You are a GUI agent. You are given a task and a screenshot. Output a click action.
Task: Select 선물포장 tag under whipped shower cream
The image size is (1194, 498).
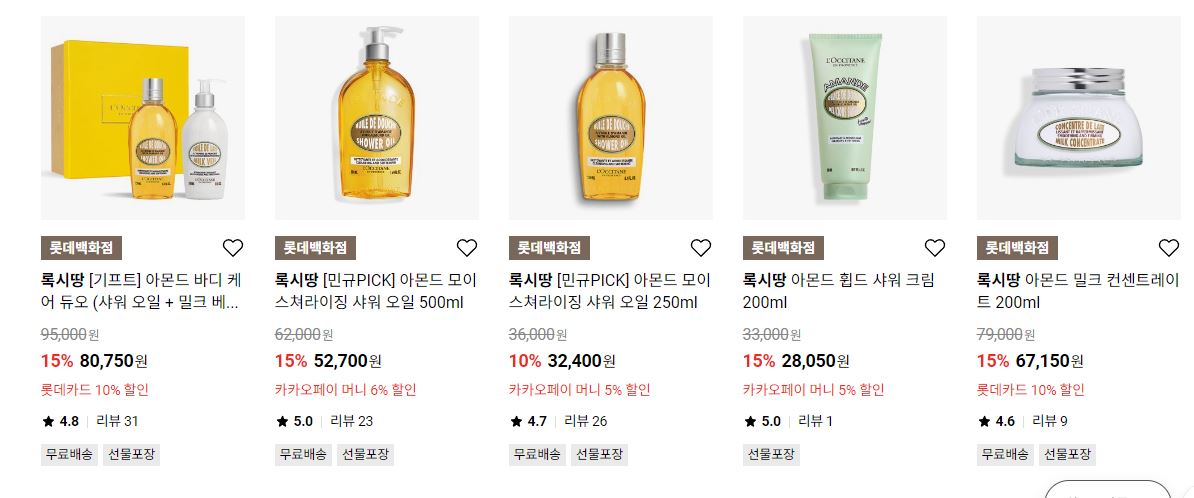[x=771, y=455]
